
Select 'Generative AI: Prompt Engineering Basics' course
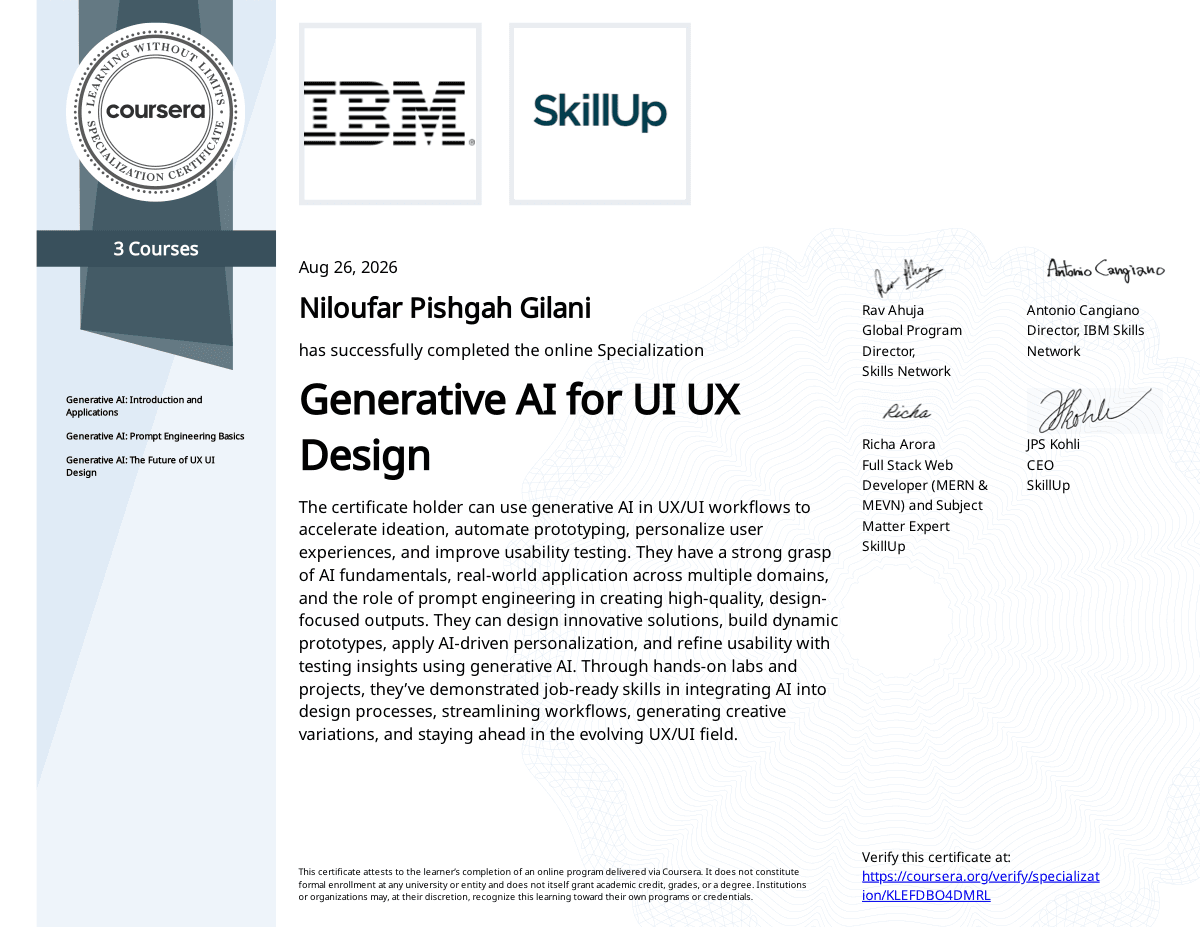tap(155, 436)
